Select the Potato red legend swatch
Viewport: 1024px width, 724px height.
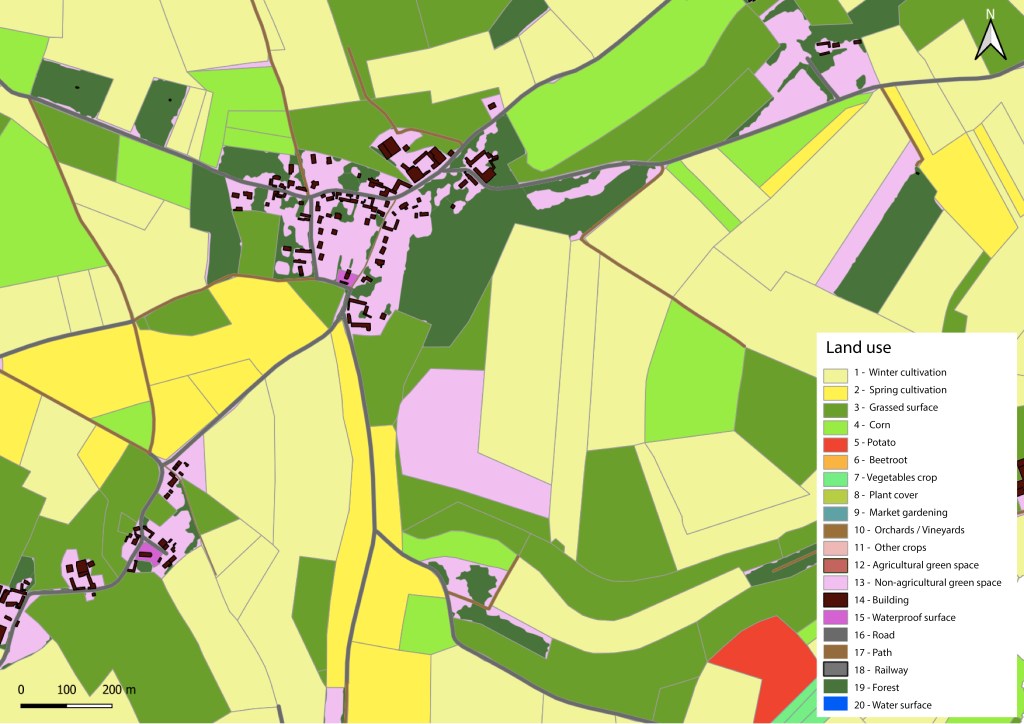pyautogui.click(x=835, y=443)
